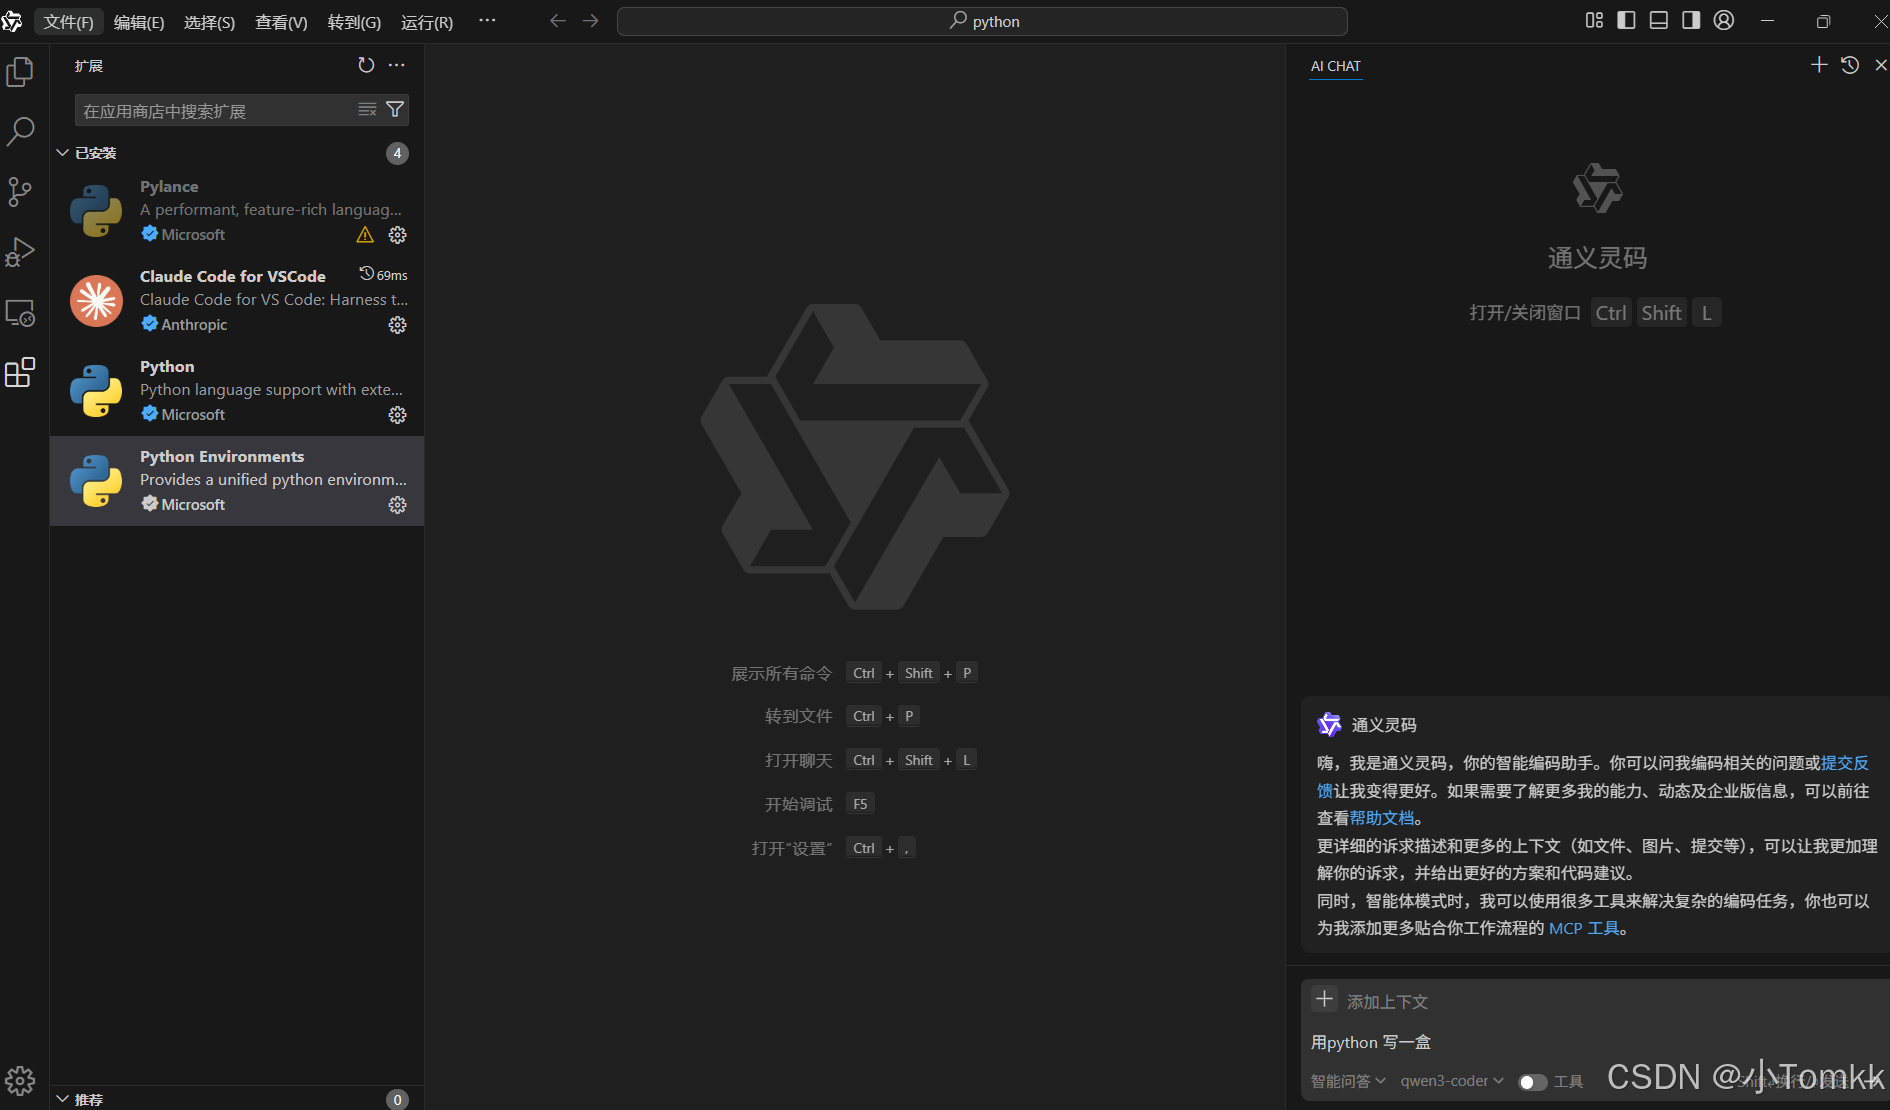Image resolution: width=1890 pixels, height=1110 pixels.
Task: Open the 选择(S) menu
Action: (209, 22)
